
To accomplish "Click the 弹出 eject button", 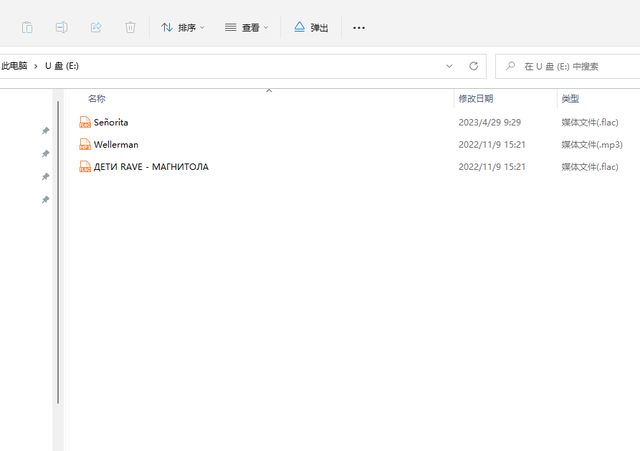I will coord(311,27).
